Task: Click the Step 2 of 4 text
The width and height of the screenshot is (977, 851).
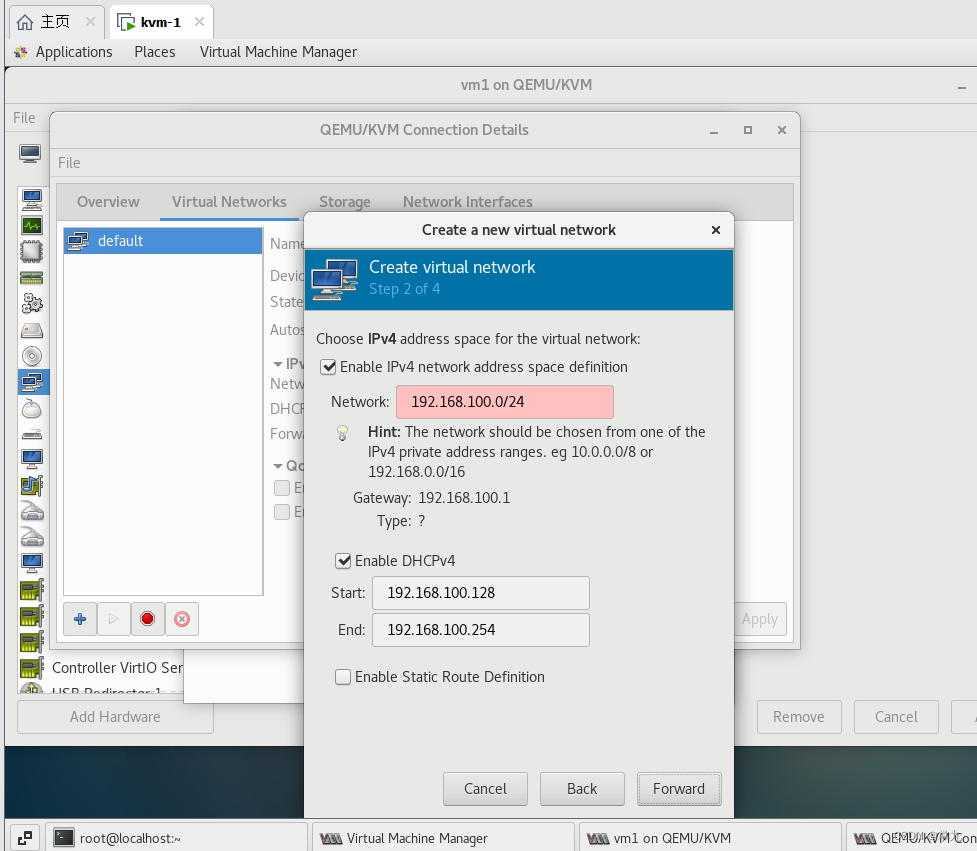Action: tap(404, 289)
